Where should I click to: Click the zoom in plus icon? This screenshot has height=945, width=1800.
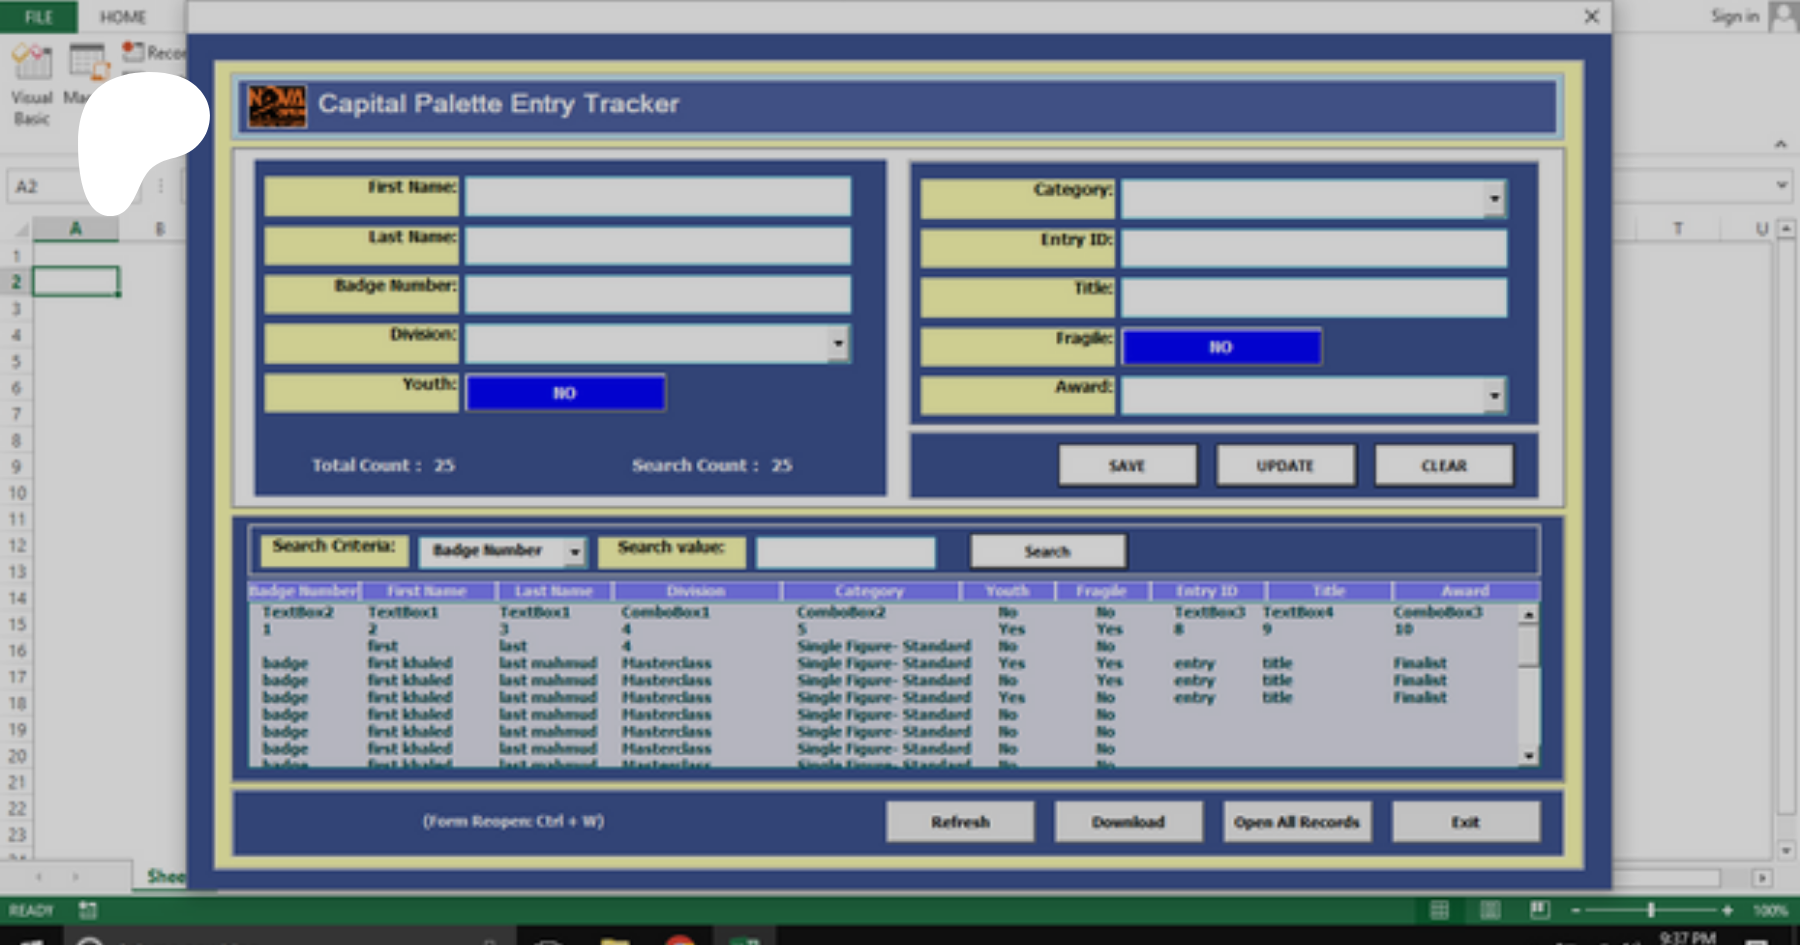(1727, 910)
